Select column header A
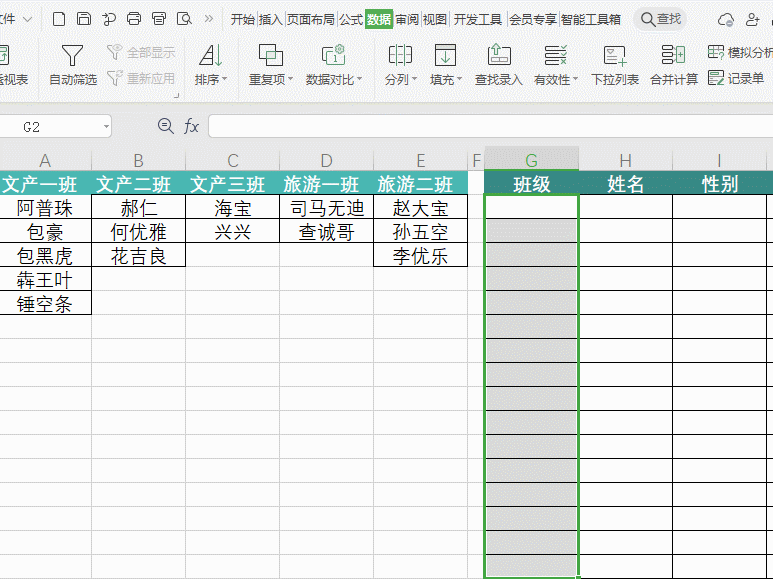Viewport: 773px width, 579px height. 45,160
